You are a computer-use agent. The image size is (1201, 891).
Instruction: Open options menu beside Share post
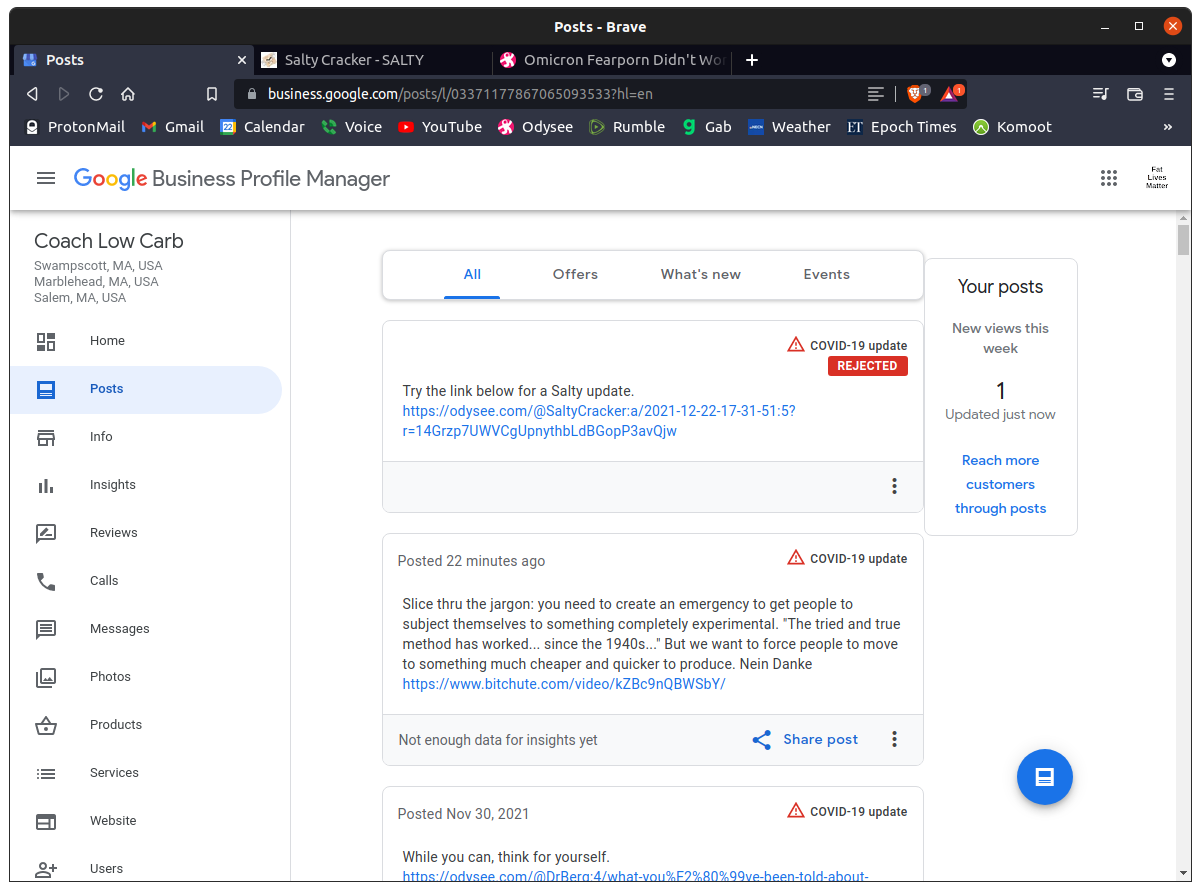point(894,739)
